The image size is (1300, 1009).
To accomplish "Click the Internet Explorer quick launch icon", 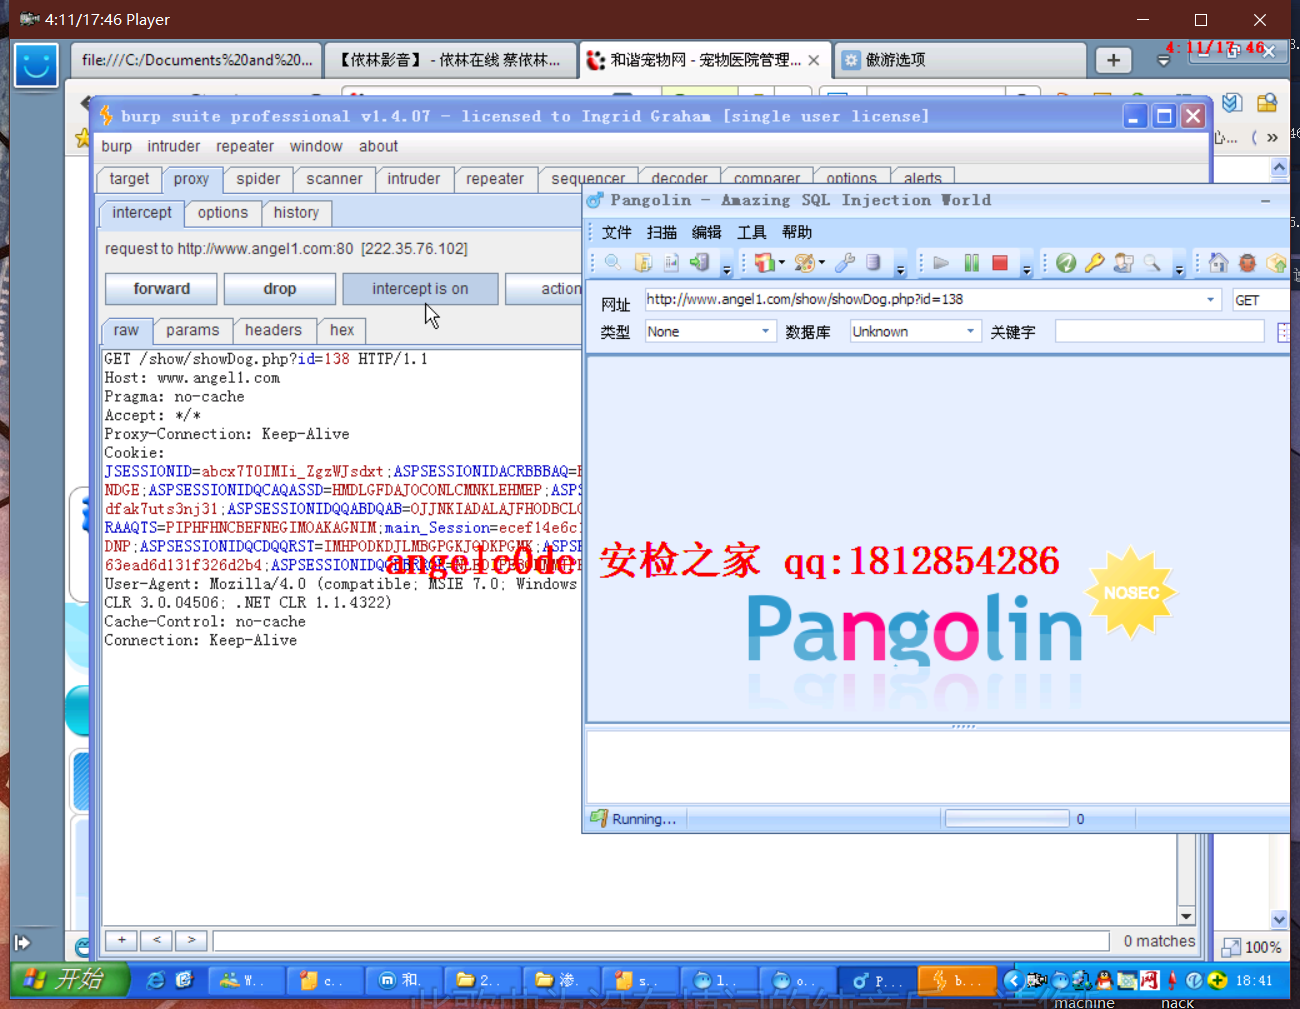I will point(155,981).
